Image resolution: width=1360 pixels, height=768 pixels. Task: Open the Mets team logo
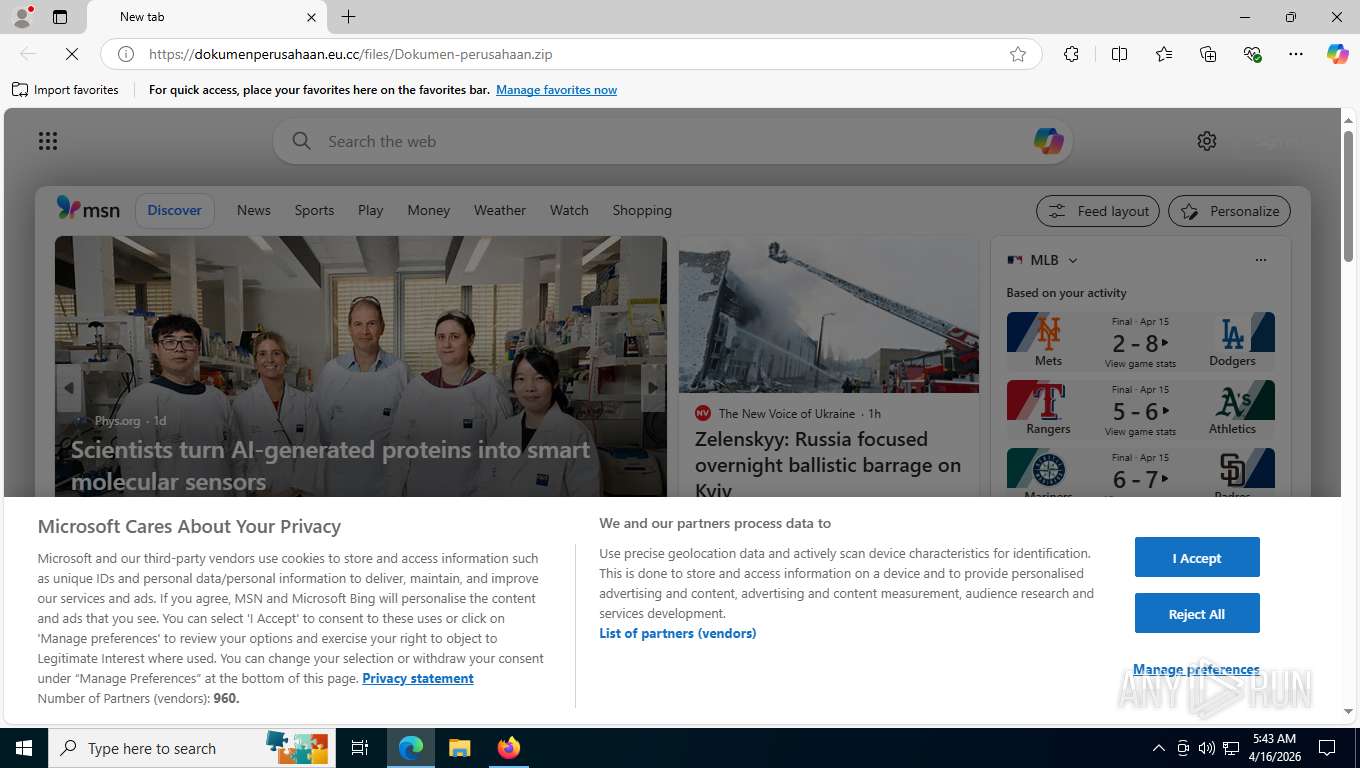click(1048, 332)
